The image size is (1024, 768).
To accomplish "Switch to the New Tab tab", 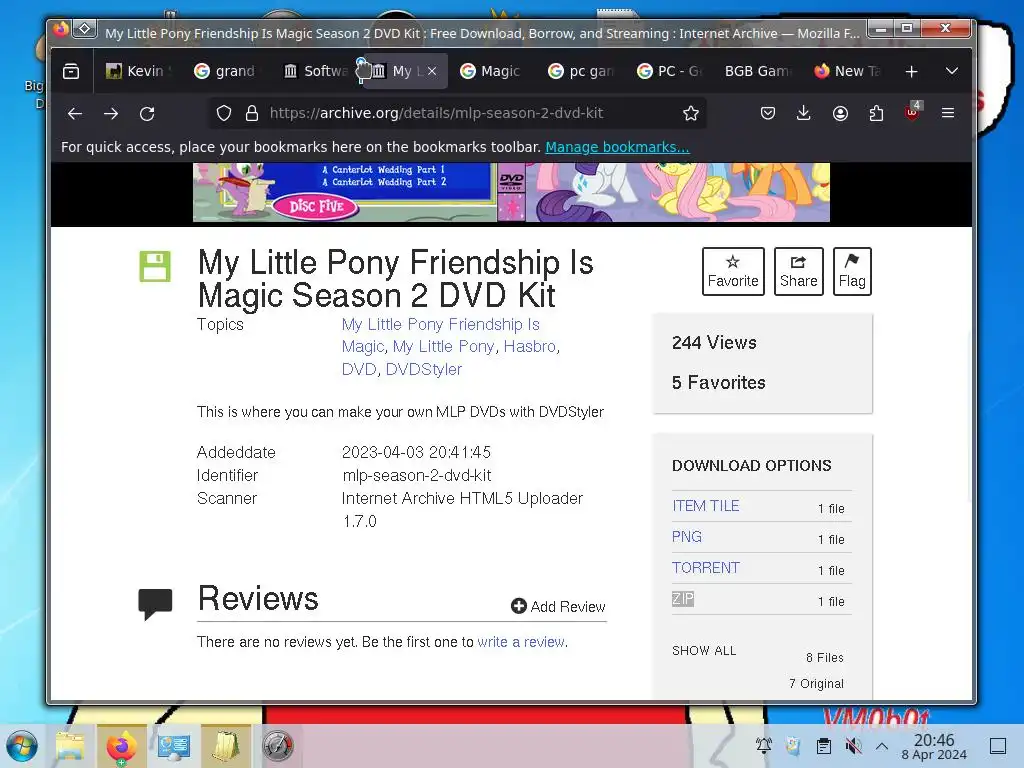I will (x=848, y=71).
